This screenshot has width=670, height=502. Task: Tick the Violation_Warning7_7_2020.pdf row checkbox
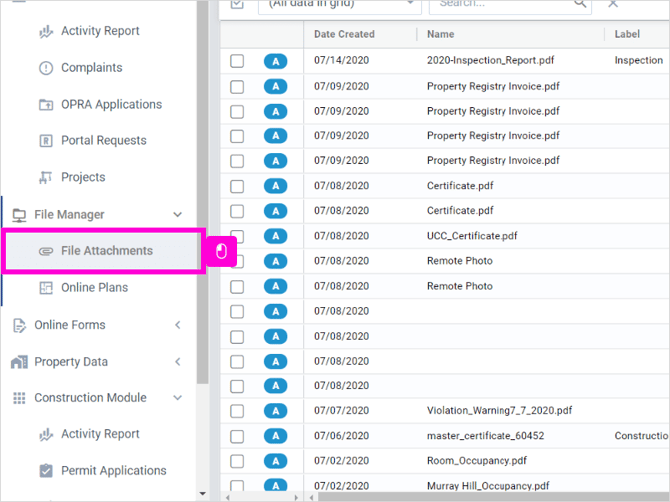237,411
